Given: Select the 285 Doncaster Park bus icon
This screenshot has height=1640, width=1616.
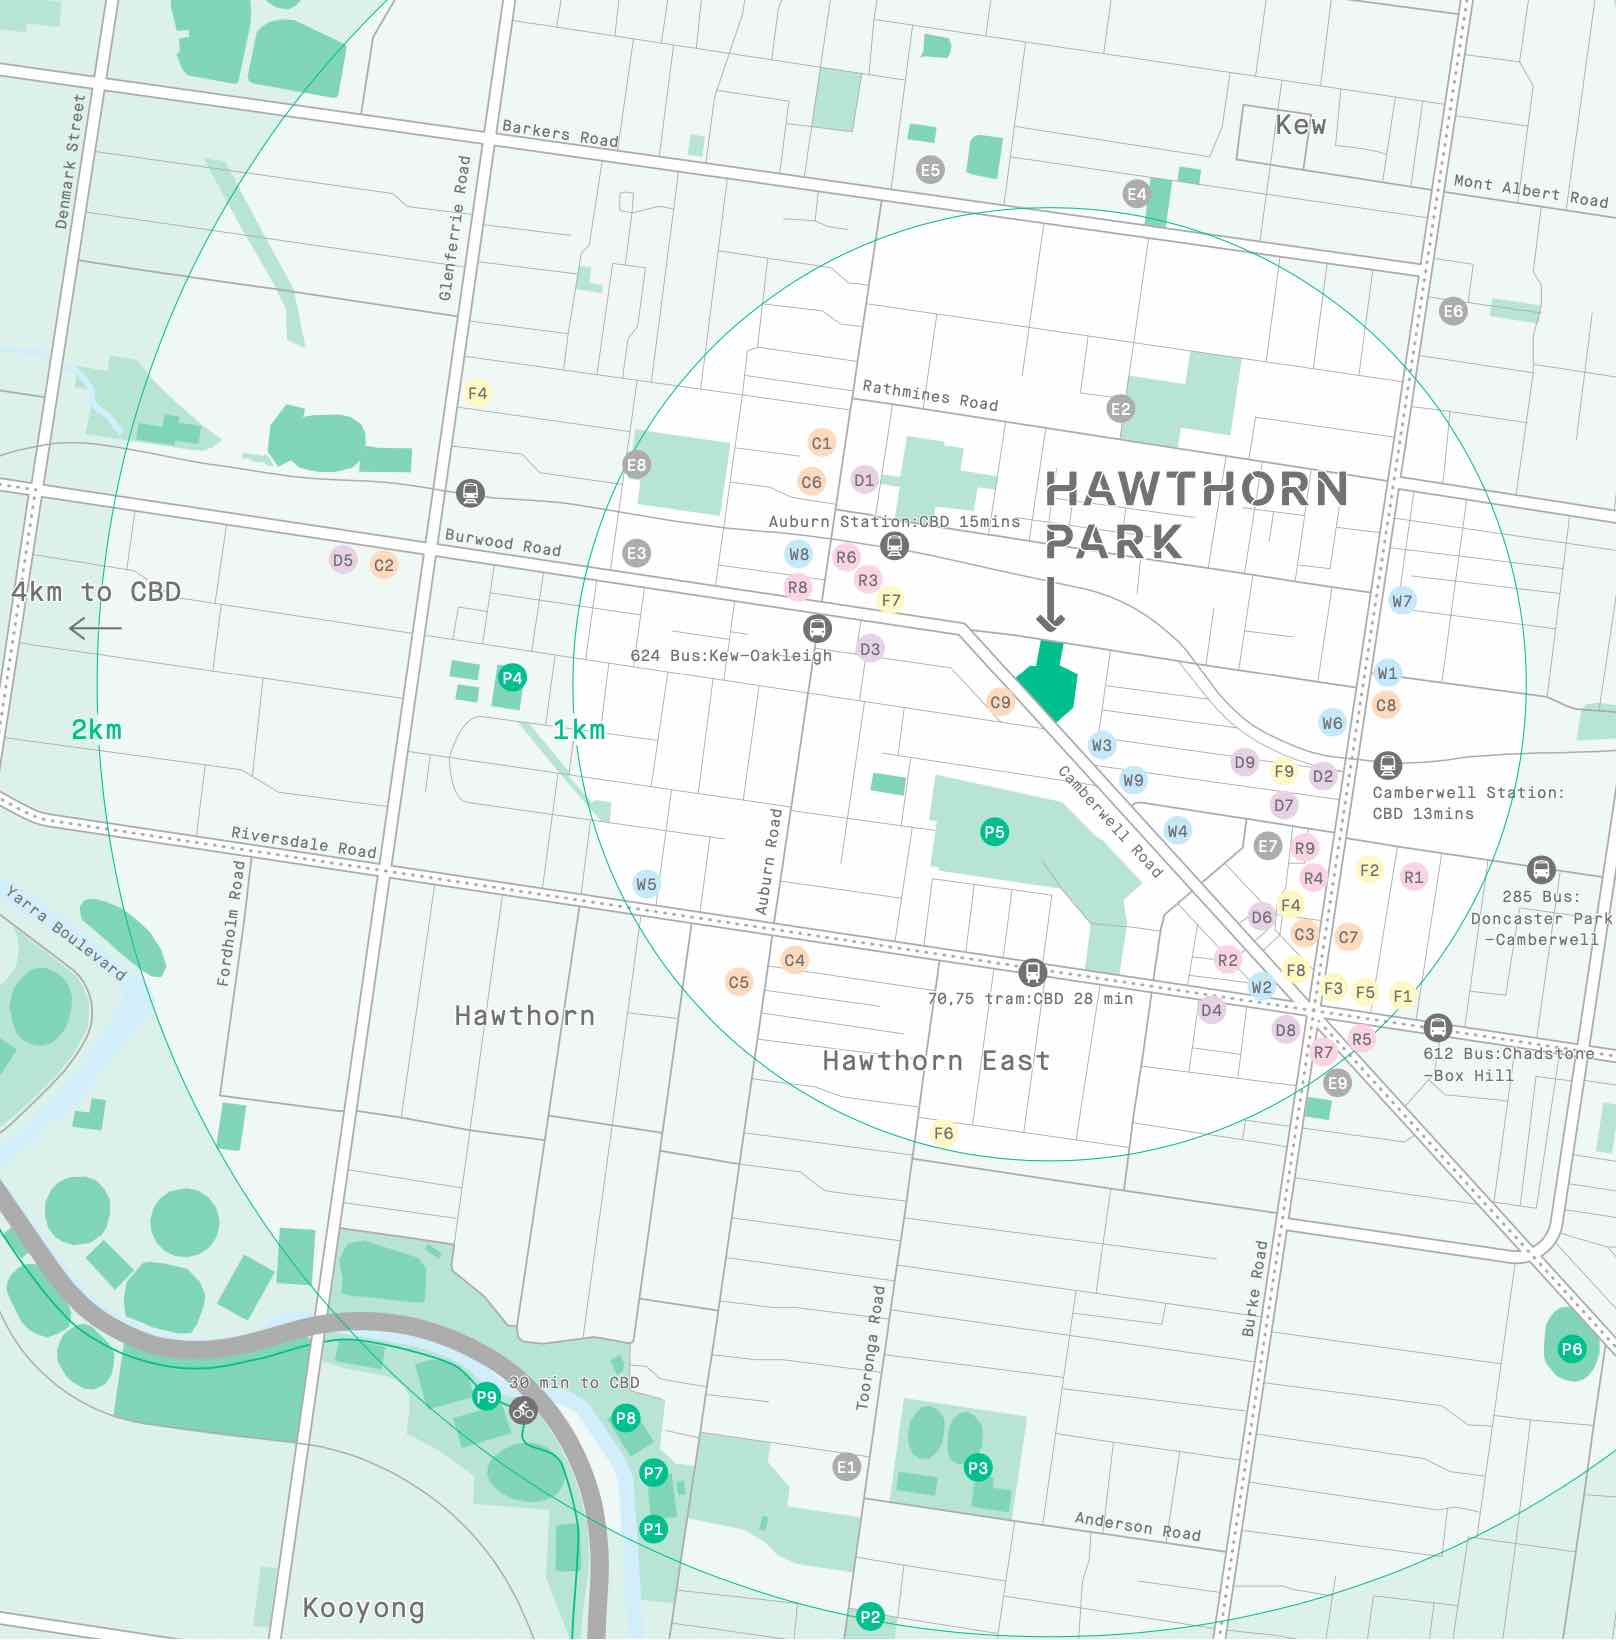Looking at the screenshot, I should point(1541,869).
